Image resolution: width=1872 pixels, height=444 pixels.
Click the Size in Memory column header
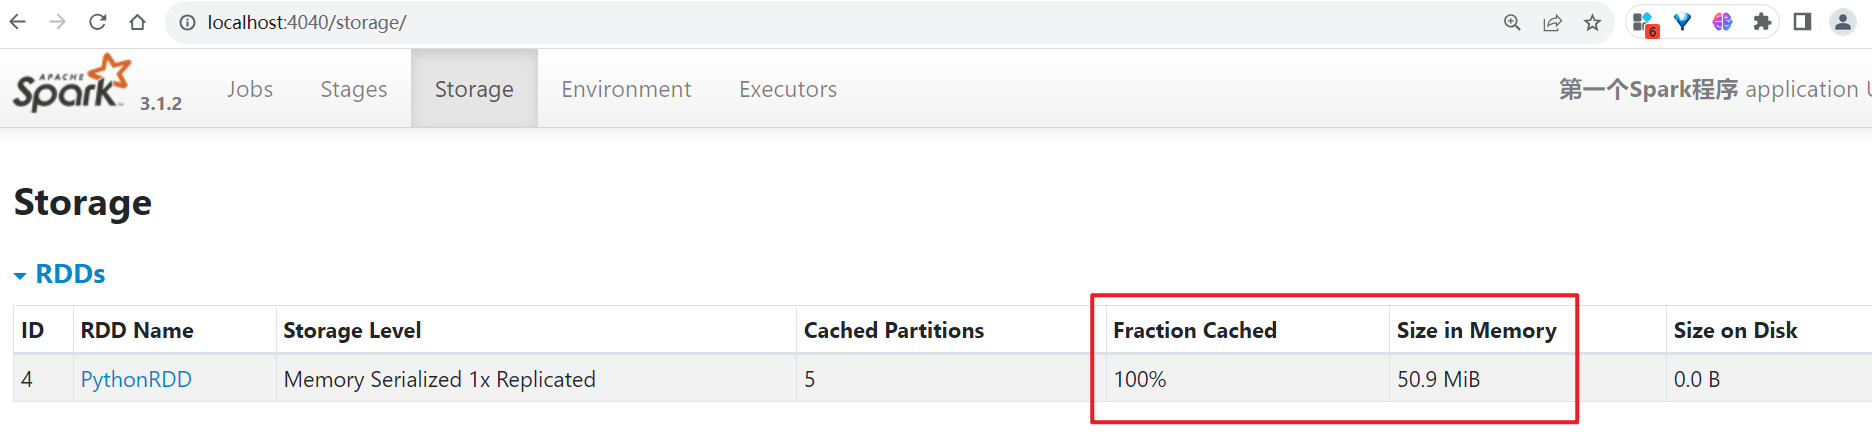(1476, 331)
